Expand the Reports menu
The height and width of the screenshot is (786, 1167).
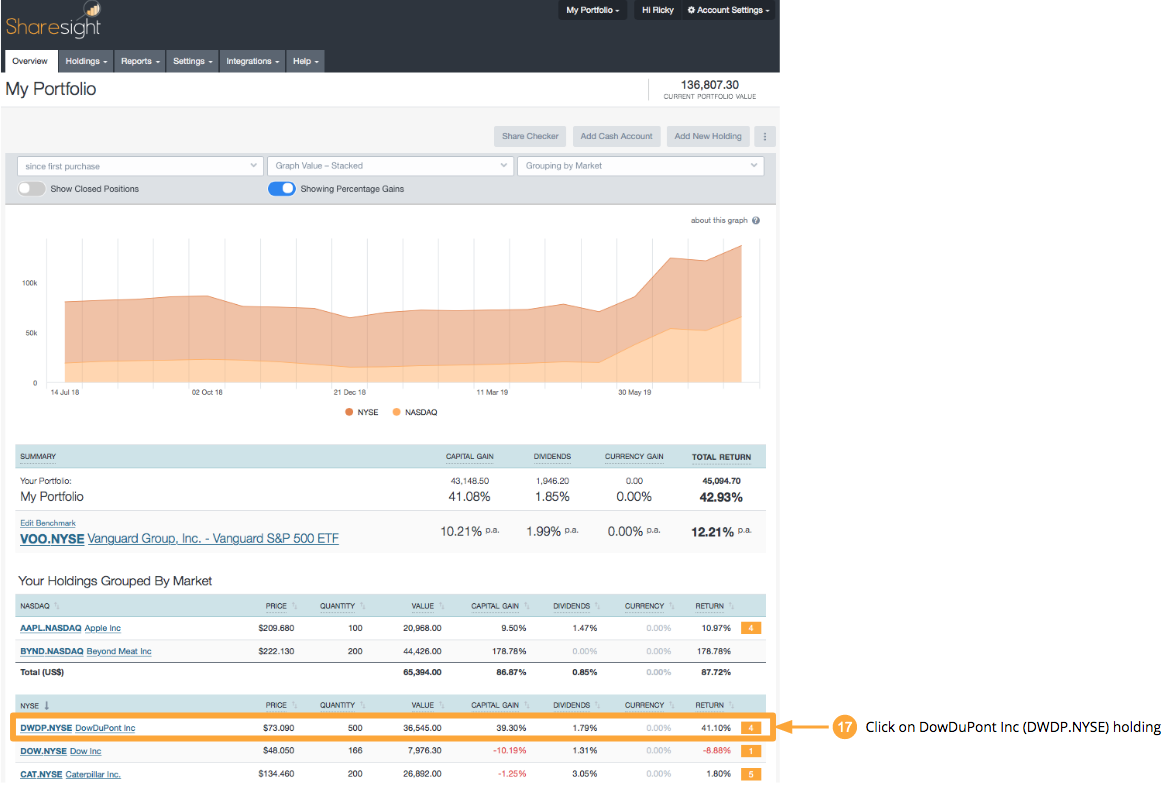pos(140,61)
